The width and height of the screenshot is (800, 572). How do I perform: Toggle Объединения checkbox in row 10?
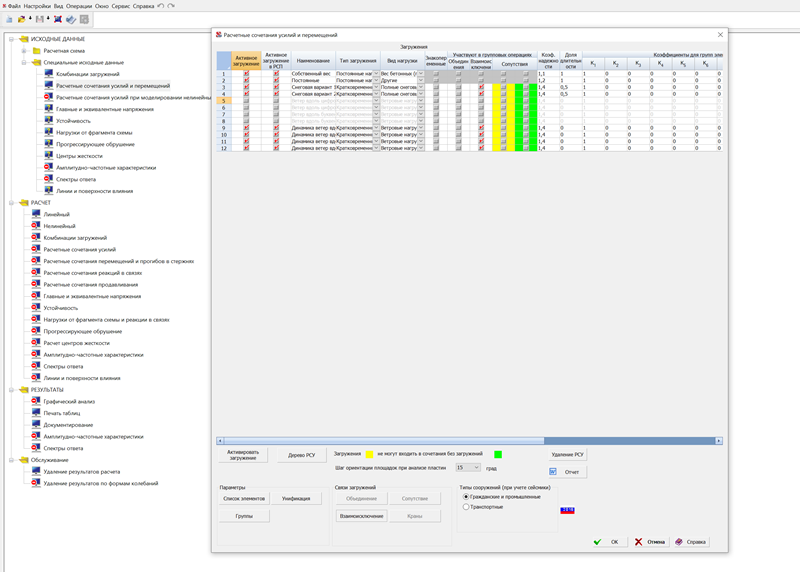click(458, 135)
